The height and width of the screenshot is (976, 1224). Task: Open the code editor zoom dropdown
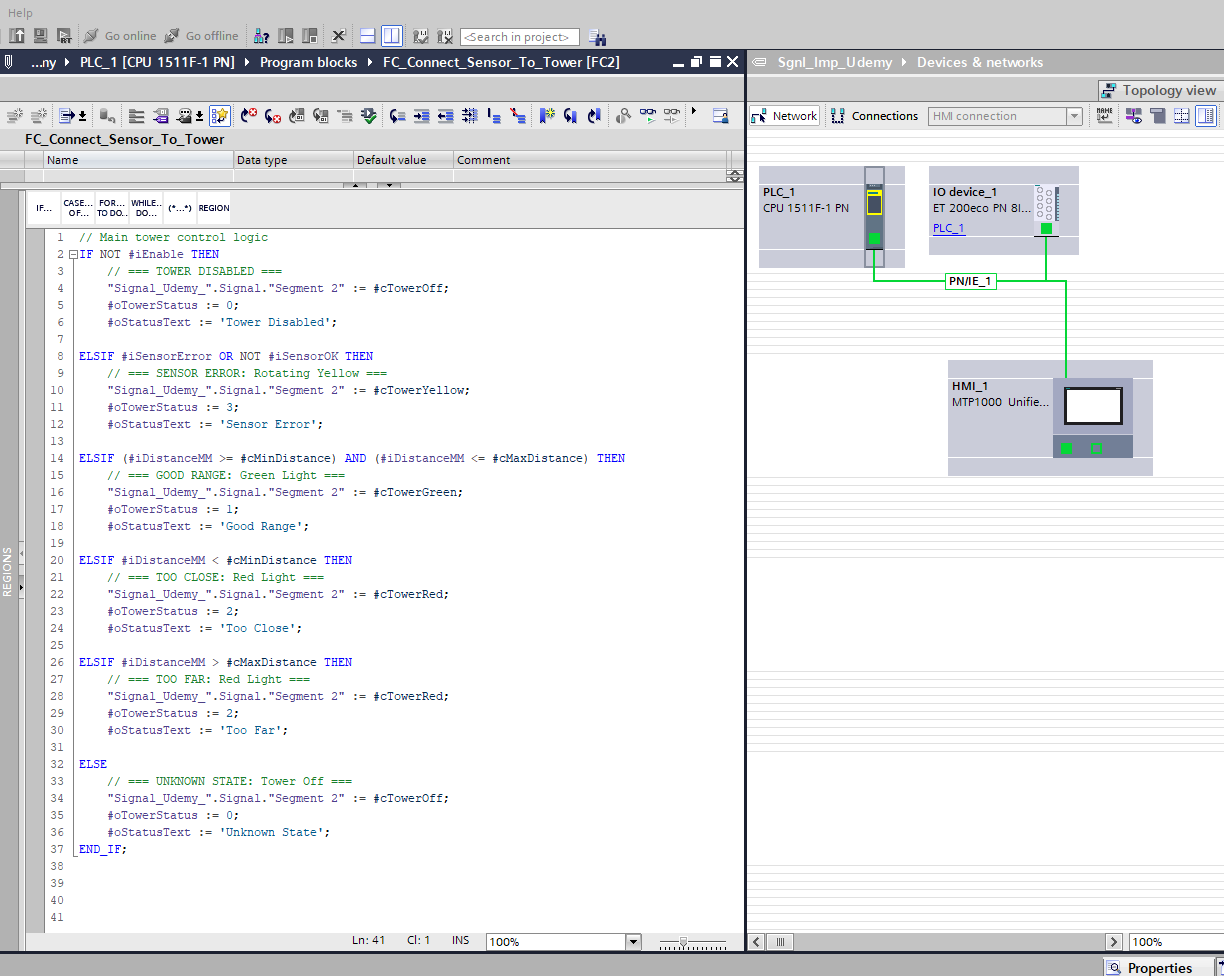tap(632, 942)
